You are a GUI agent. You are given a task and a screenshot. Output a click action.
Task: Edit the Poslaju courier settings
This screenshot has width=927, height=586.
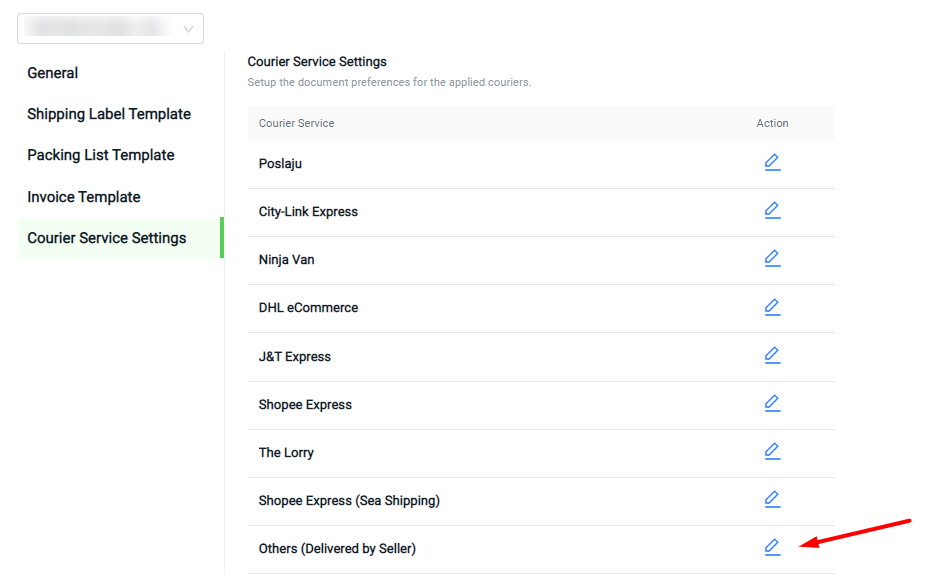pyautogui.click(x=772, y=163)
